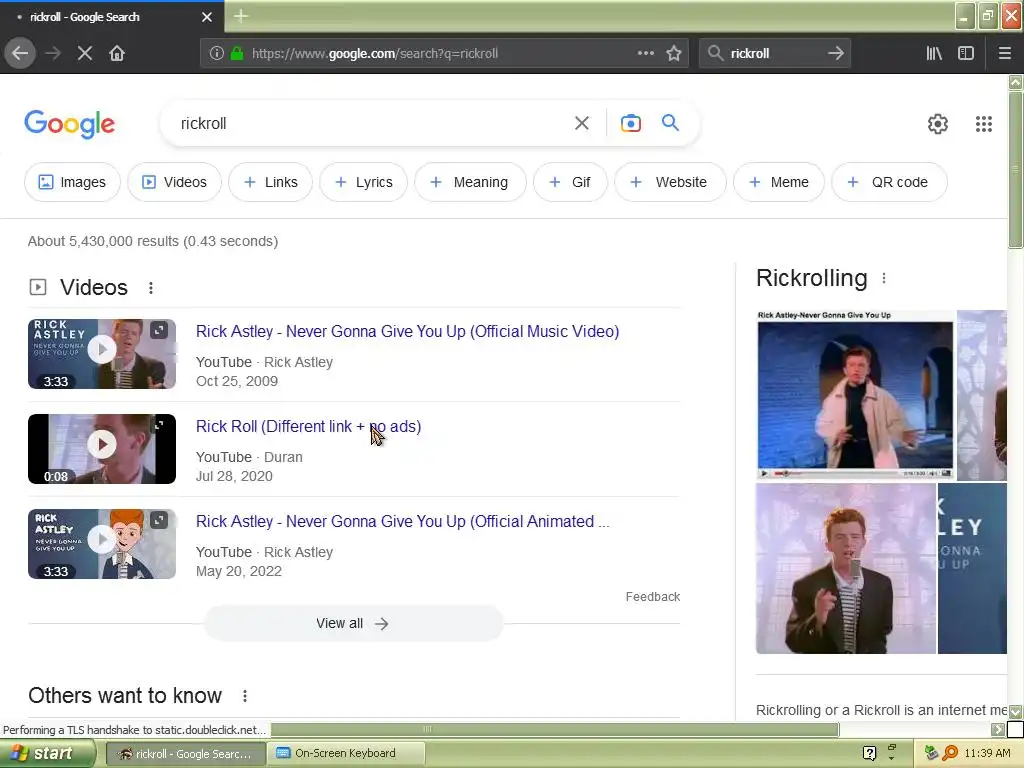Submit search with the toolbar arrow
Image resolution: width=1024 pixels, height=768 pixels.
coord(836,54)
